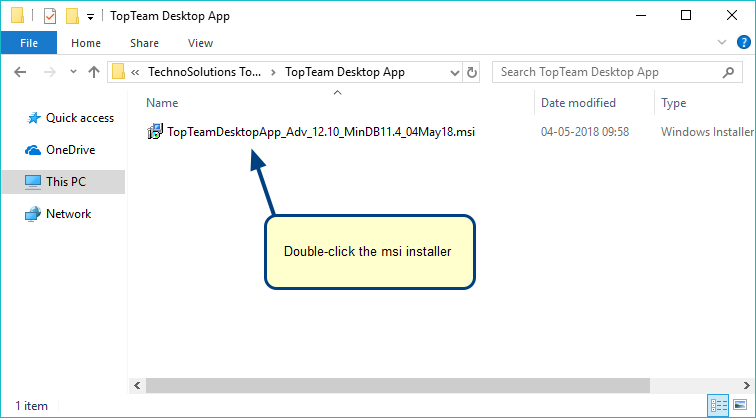Minimize the TopTeam Desktop App window

(641, 16)
